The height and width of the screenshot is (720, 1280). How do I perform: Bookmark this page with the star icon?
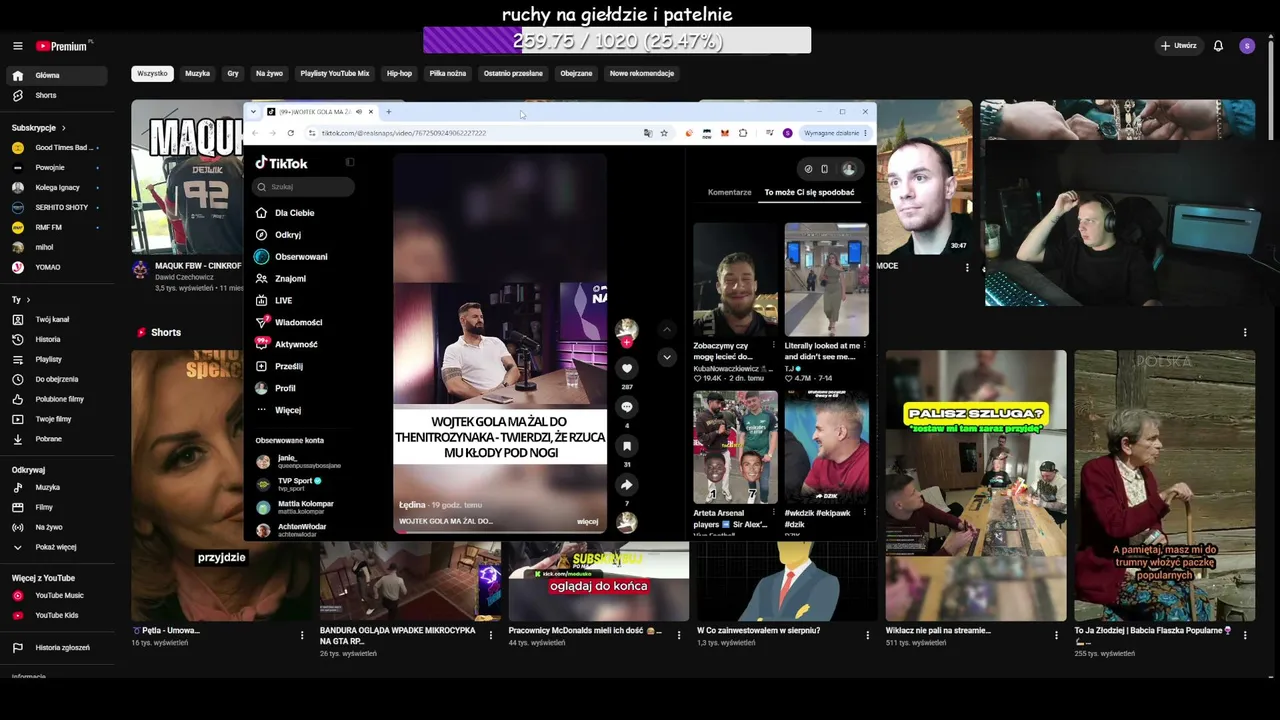[x=664, y=133]
